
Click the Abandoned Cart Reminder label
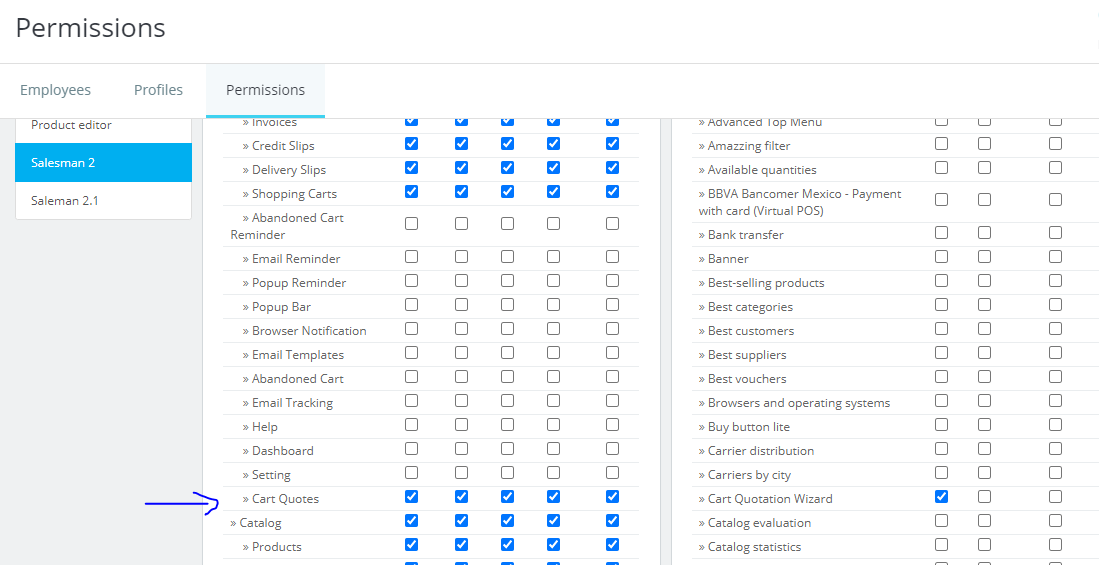pos(297,218)
